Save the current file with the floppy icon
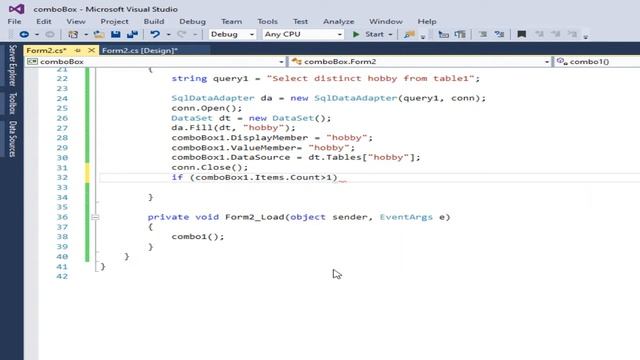Image resolution: width=640 pixels, height=360 pixels. click(x=116, y=34)
